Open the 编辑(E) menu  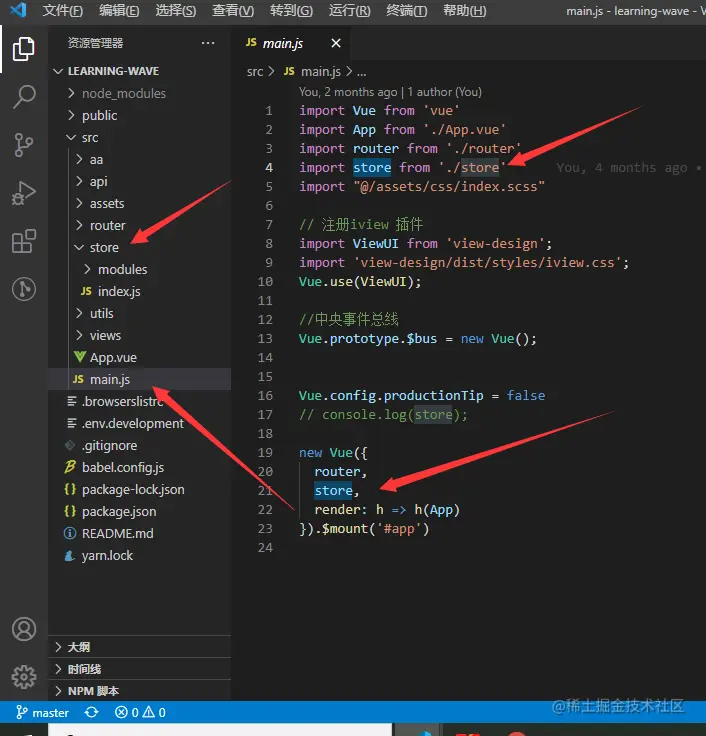click(119, 10)
